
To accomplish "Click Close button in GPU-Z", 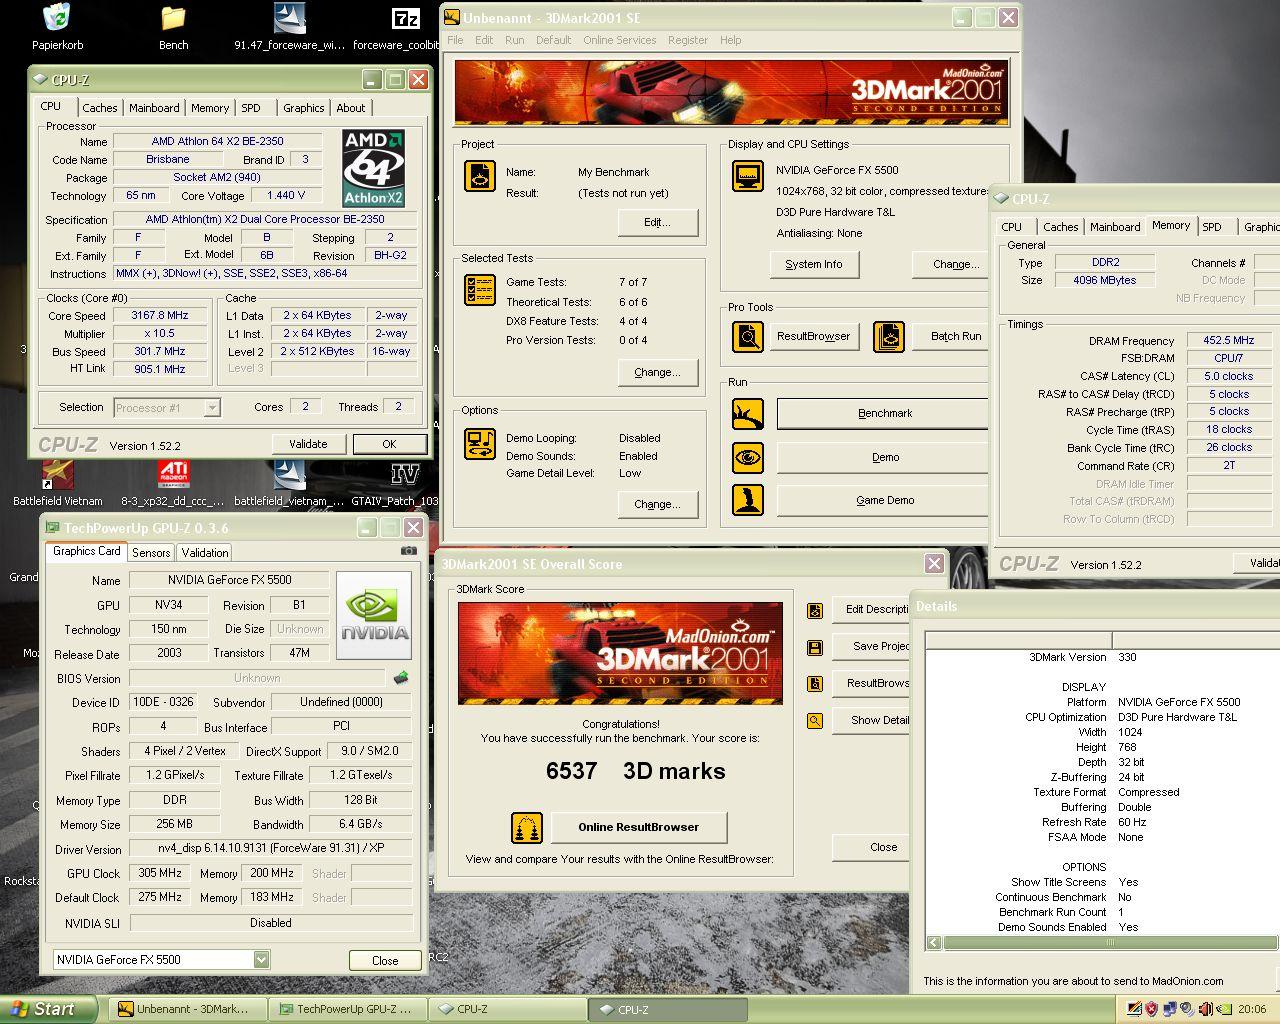I will pyautogui.click(x=385, y=960).
